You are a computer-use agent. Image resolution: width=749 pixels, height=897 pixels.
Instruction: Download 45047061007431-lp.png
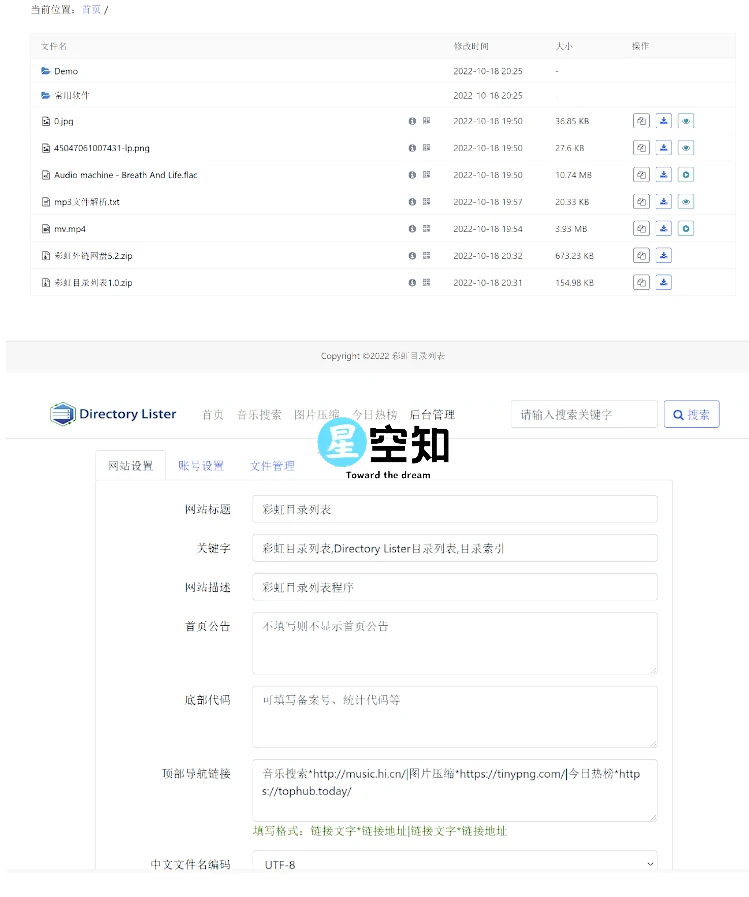[x=664, y=148]
